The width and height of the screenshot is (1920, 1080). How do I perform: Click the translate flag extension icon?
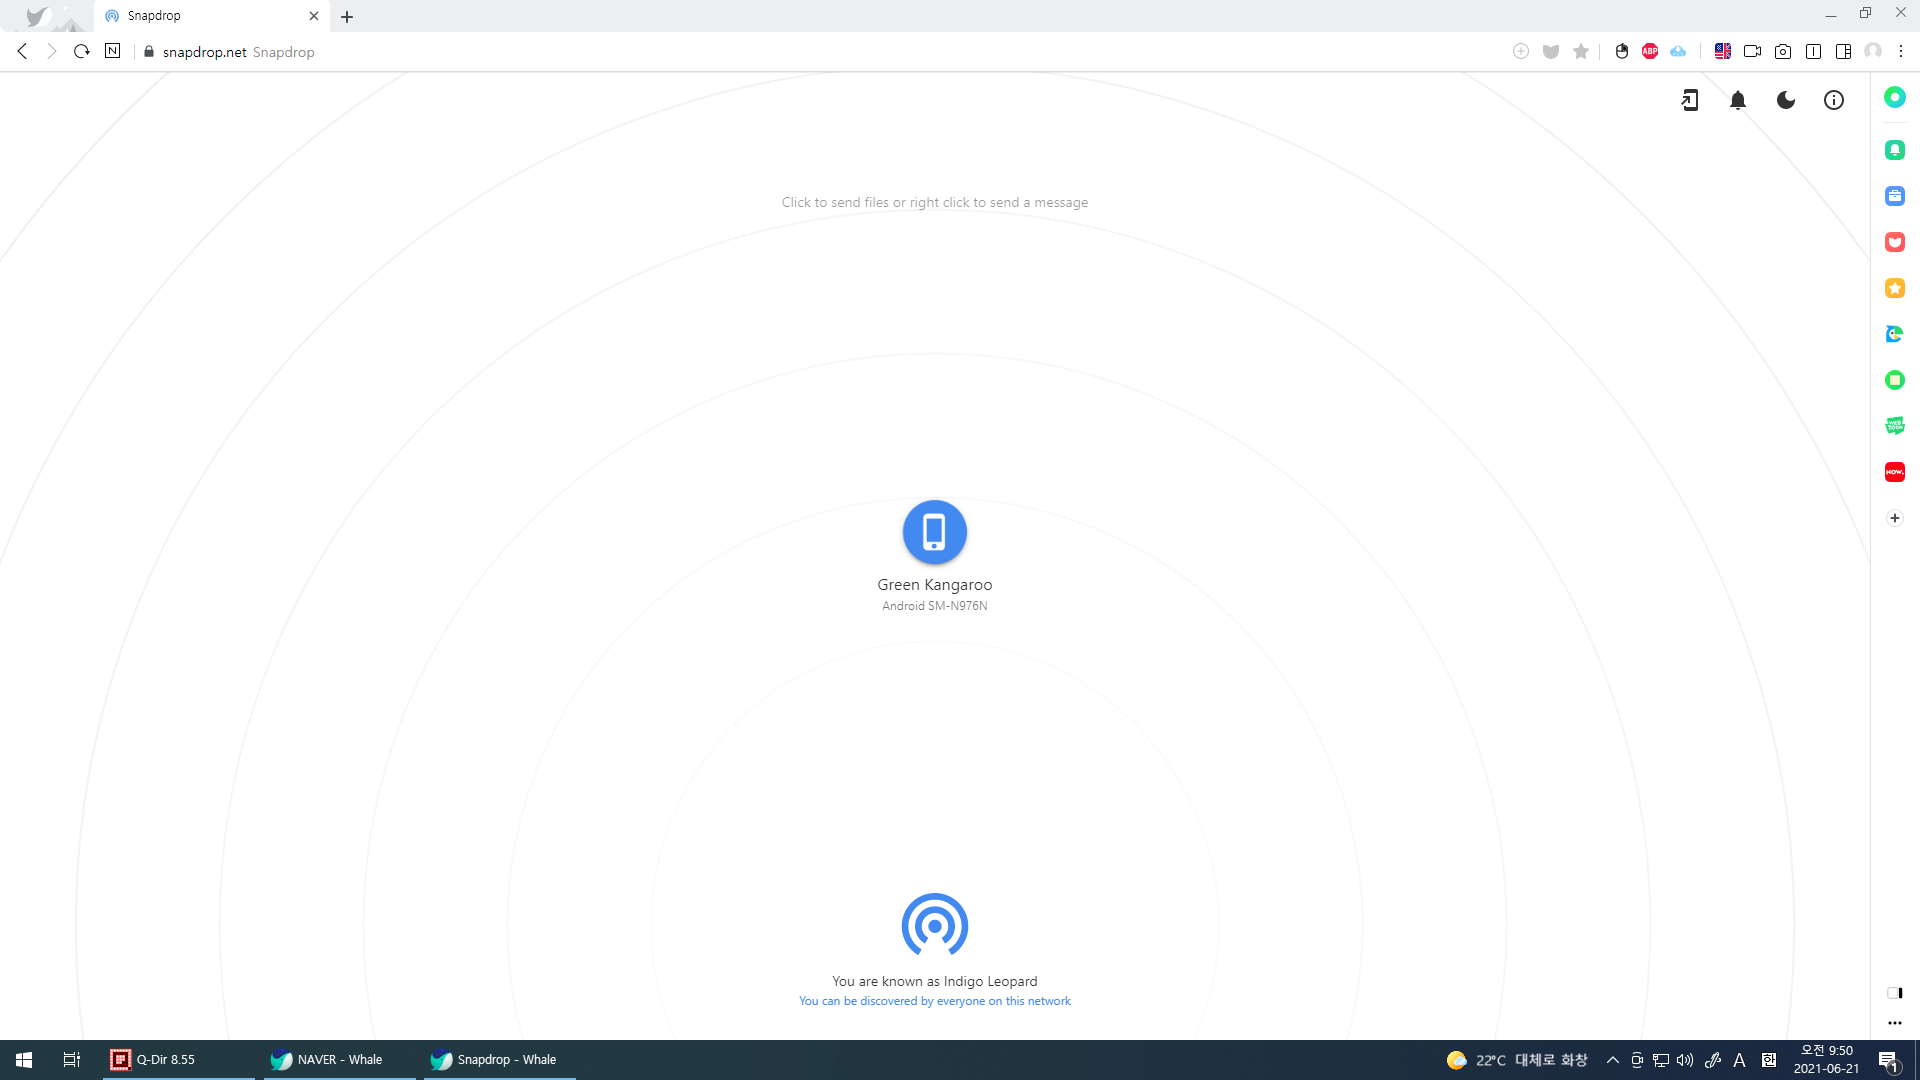tap(1722, 51)
